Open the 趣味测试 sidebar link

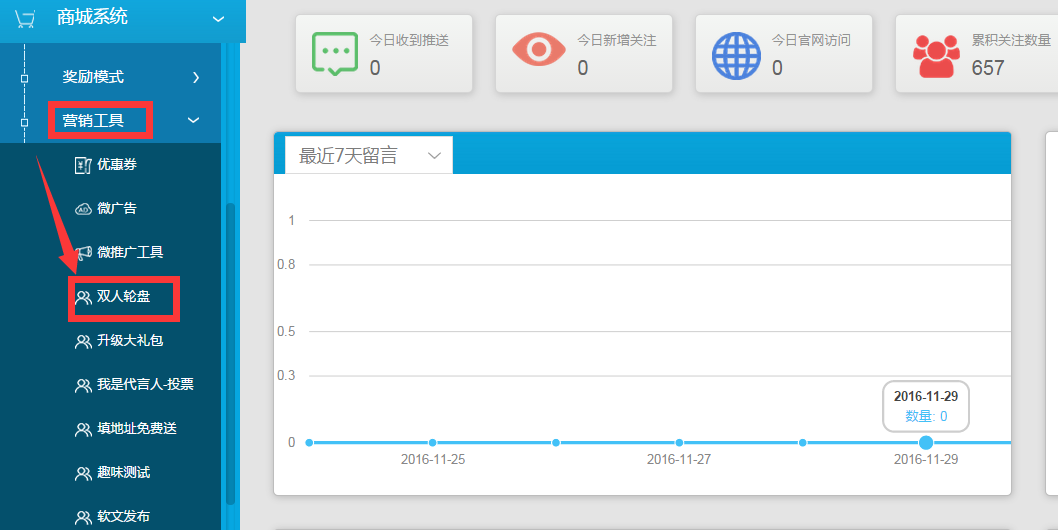pyautogui.click(x=123, y=473)
